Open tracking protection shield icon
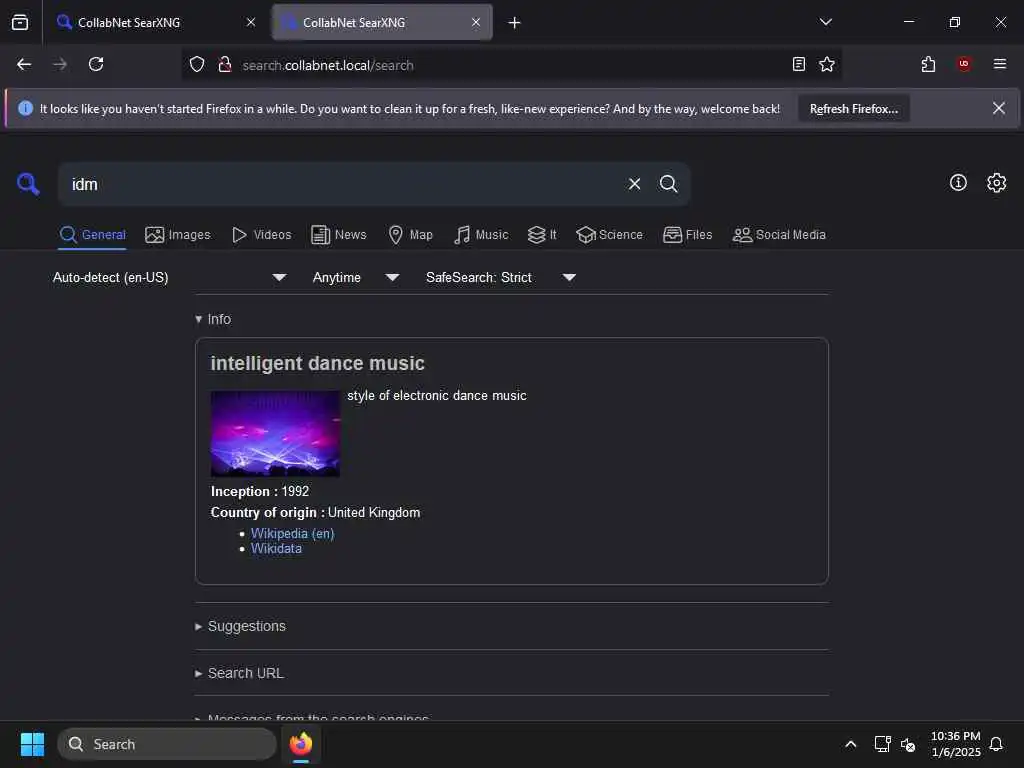 point(197,65)
